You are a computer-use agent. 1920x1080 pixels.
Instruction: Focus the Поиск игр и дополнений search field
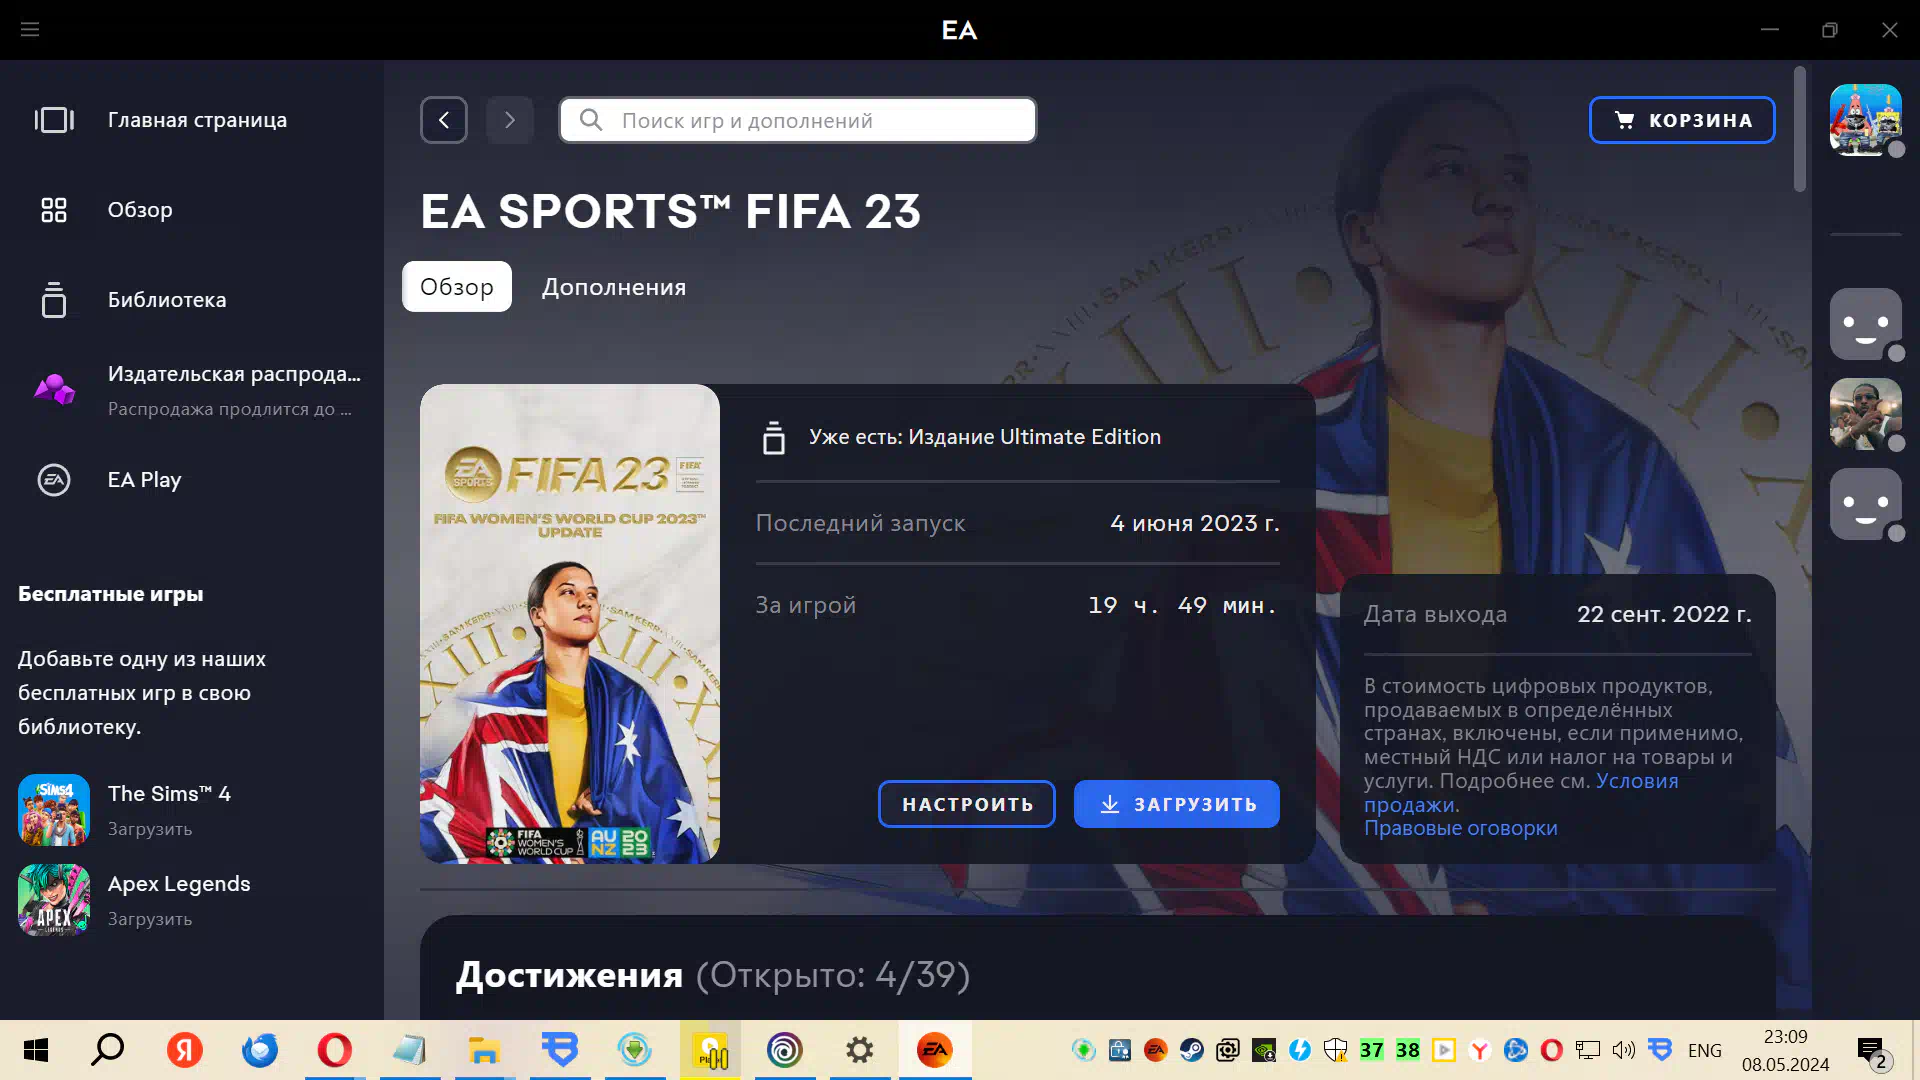[x=798, y=120]
